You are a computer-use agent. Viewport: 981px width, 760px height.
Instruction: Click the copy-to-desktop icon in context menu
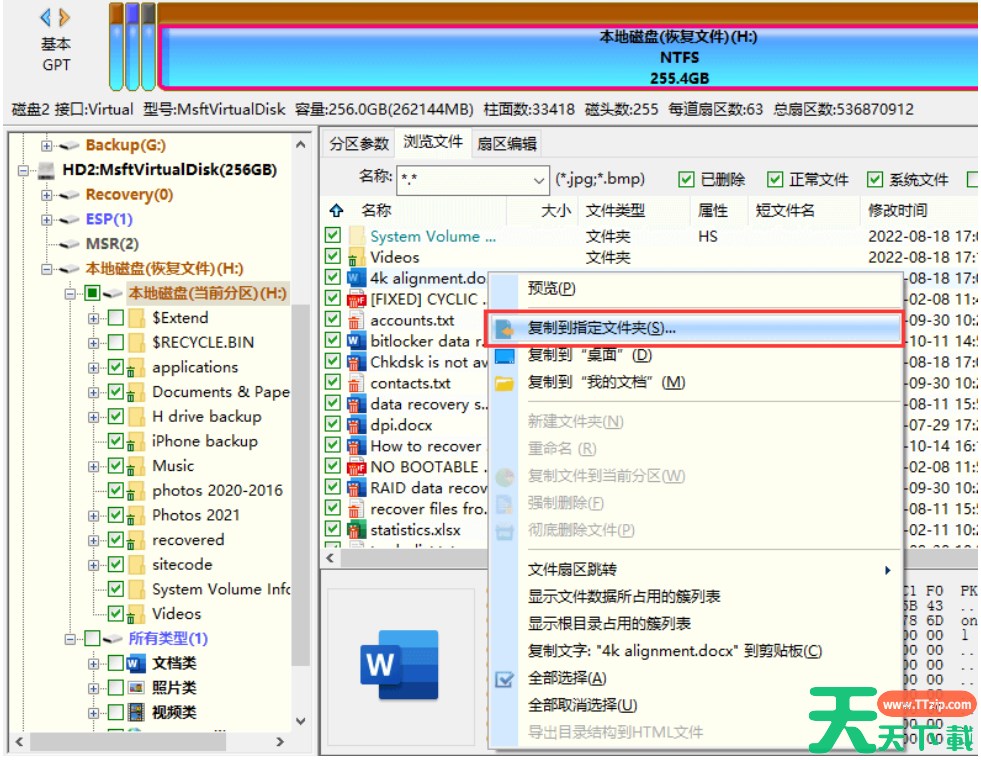[x=504, y=356]
